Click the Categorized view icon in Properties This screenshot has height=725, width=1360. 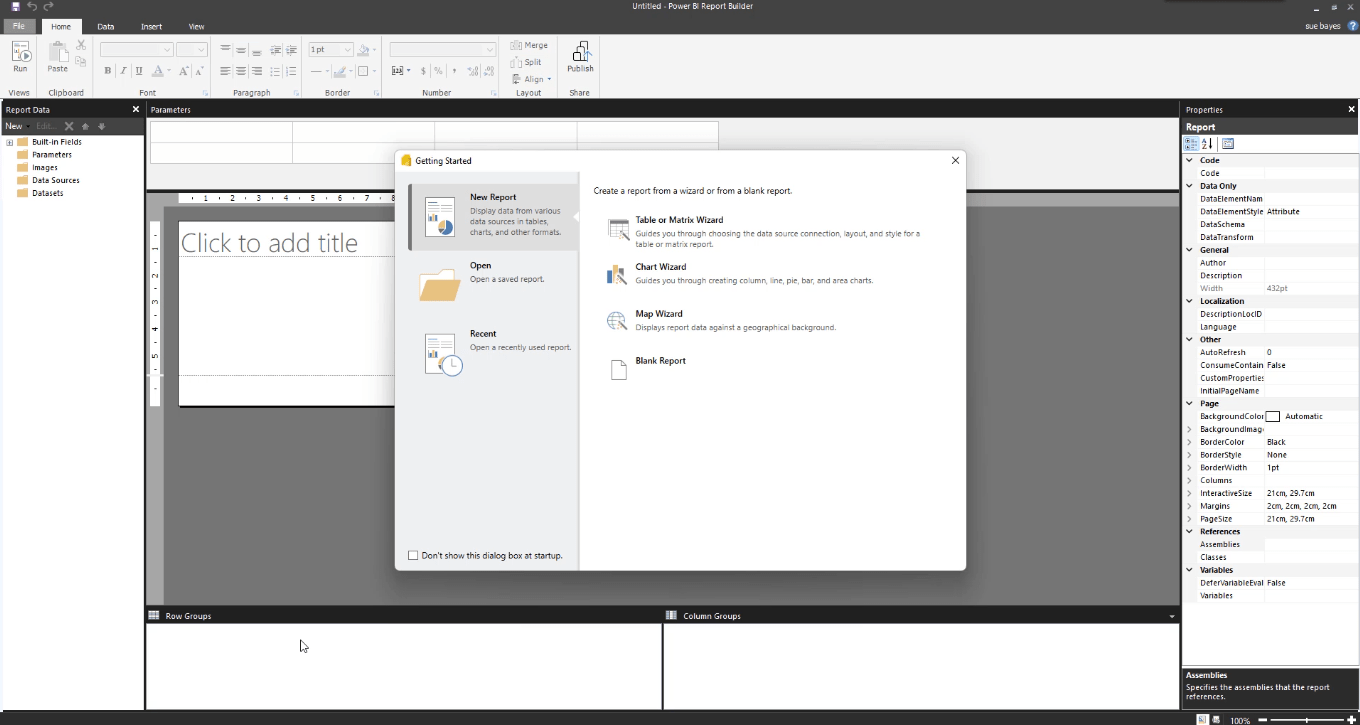pos(1191,144)
